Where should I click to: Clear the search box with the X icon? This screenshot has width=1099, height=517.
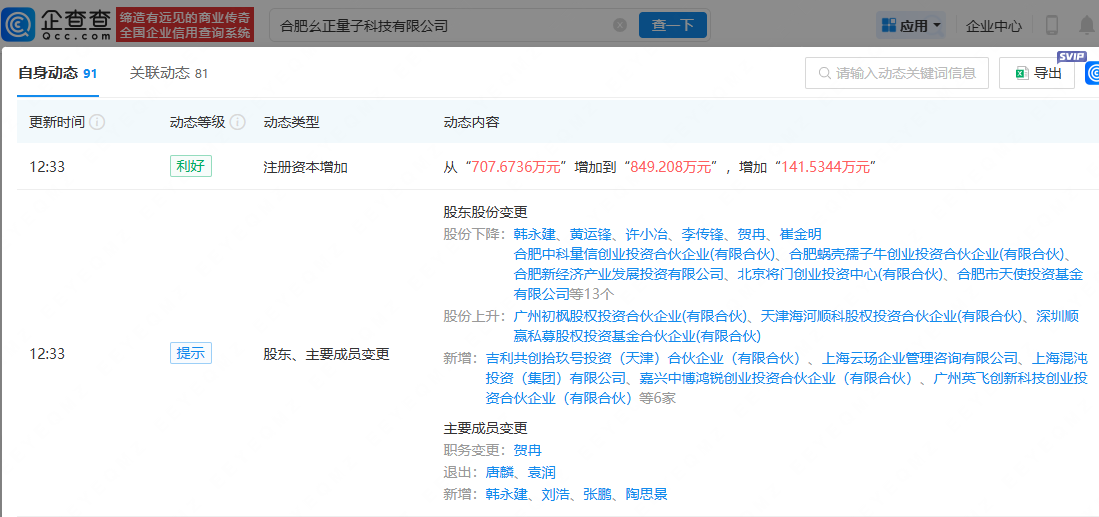tap(620, 25)
